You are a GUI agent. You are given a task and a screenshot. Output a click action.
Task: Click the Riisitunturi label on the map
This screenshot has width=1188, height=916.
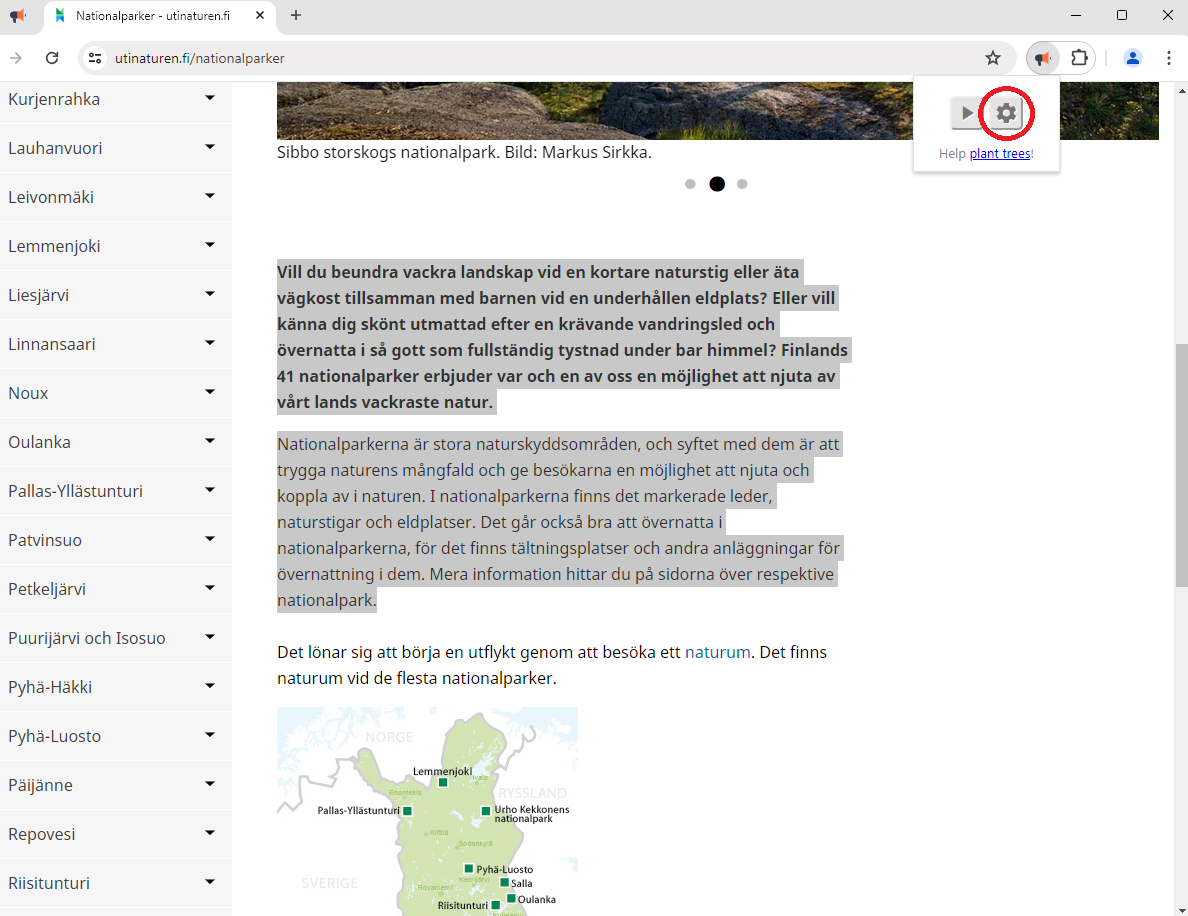(x=463, y=905)
